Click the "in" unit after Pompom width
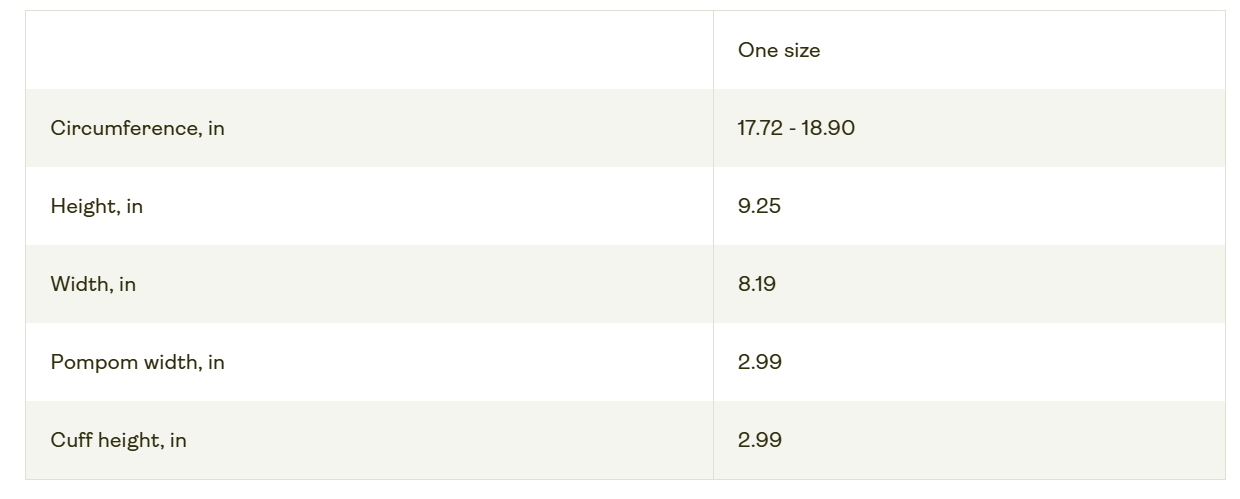Viewport: 1240px width, 499px height. tap(216, 362)
